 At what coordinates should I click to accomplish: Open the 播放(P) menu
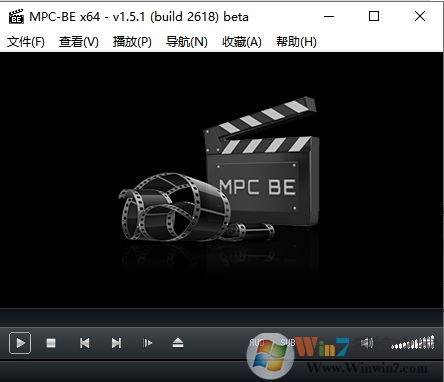132,42
